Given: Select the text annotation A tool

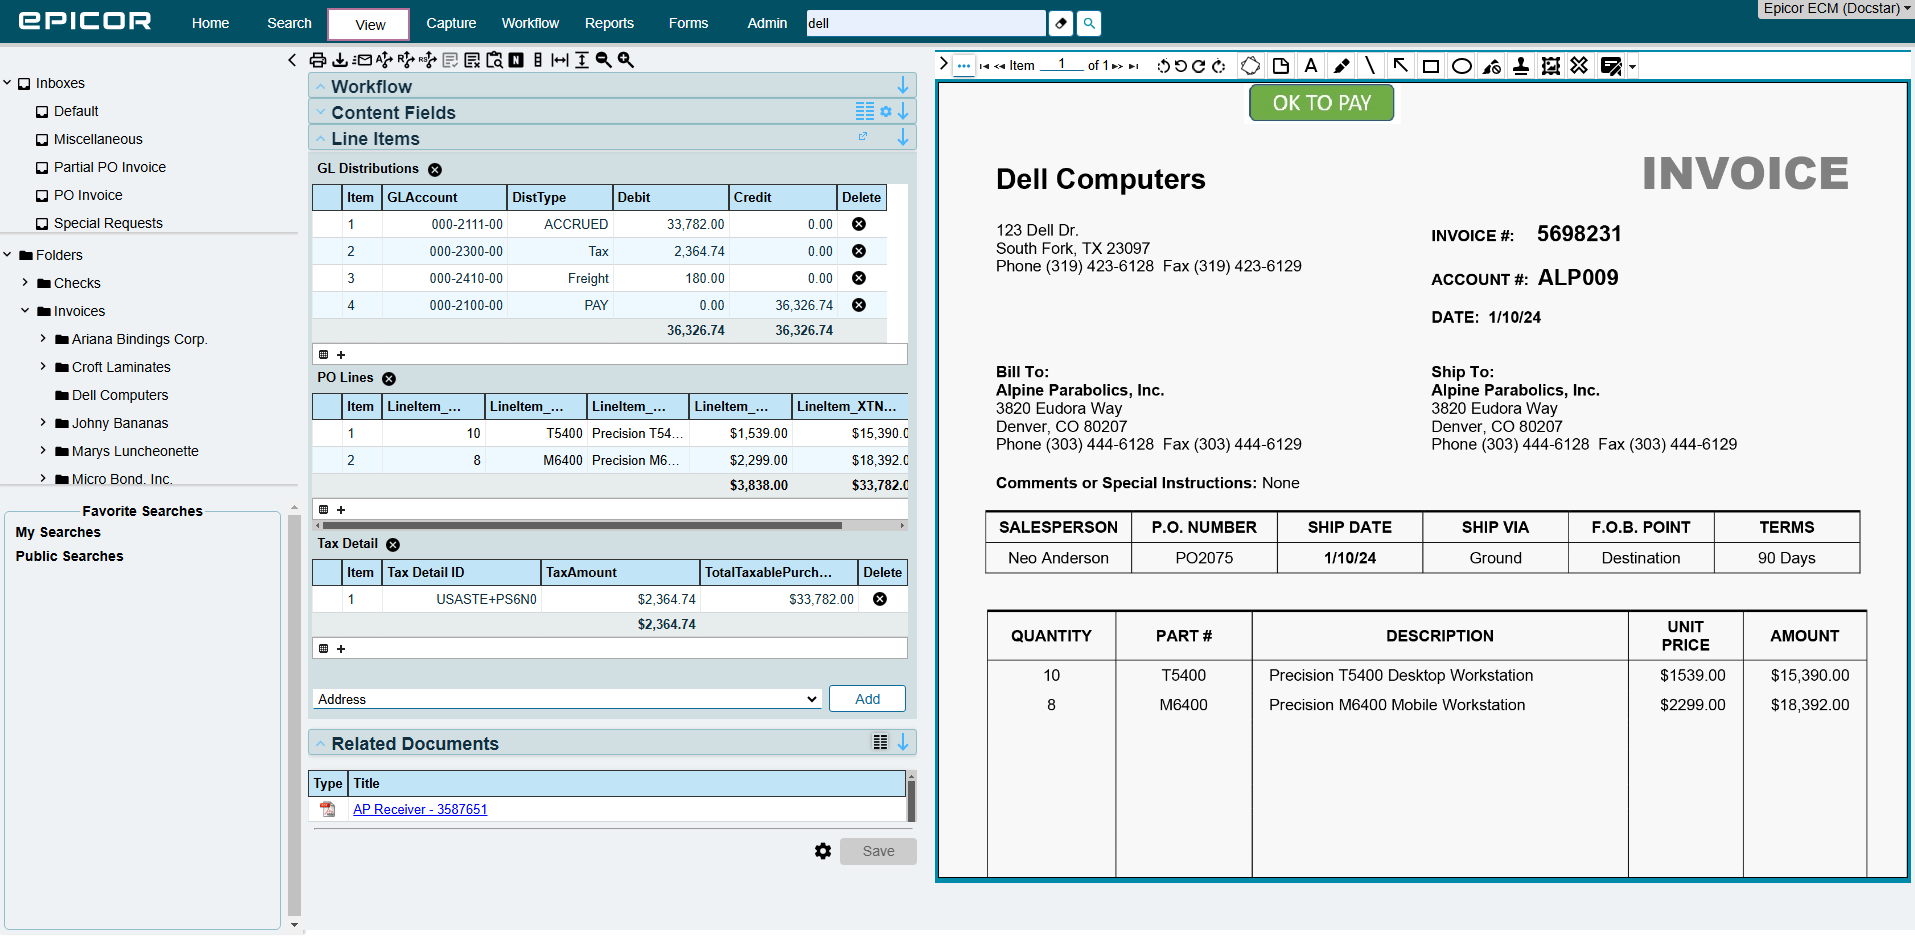Looking at the screenshot, I should tap(1311, 66).
